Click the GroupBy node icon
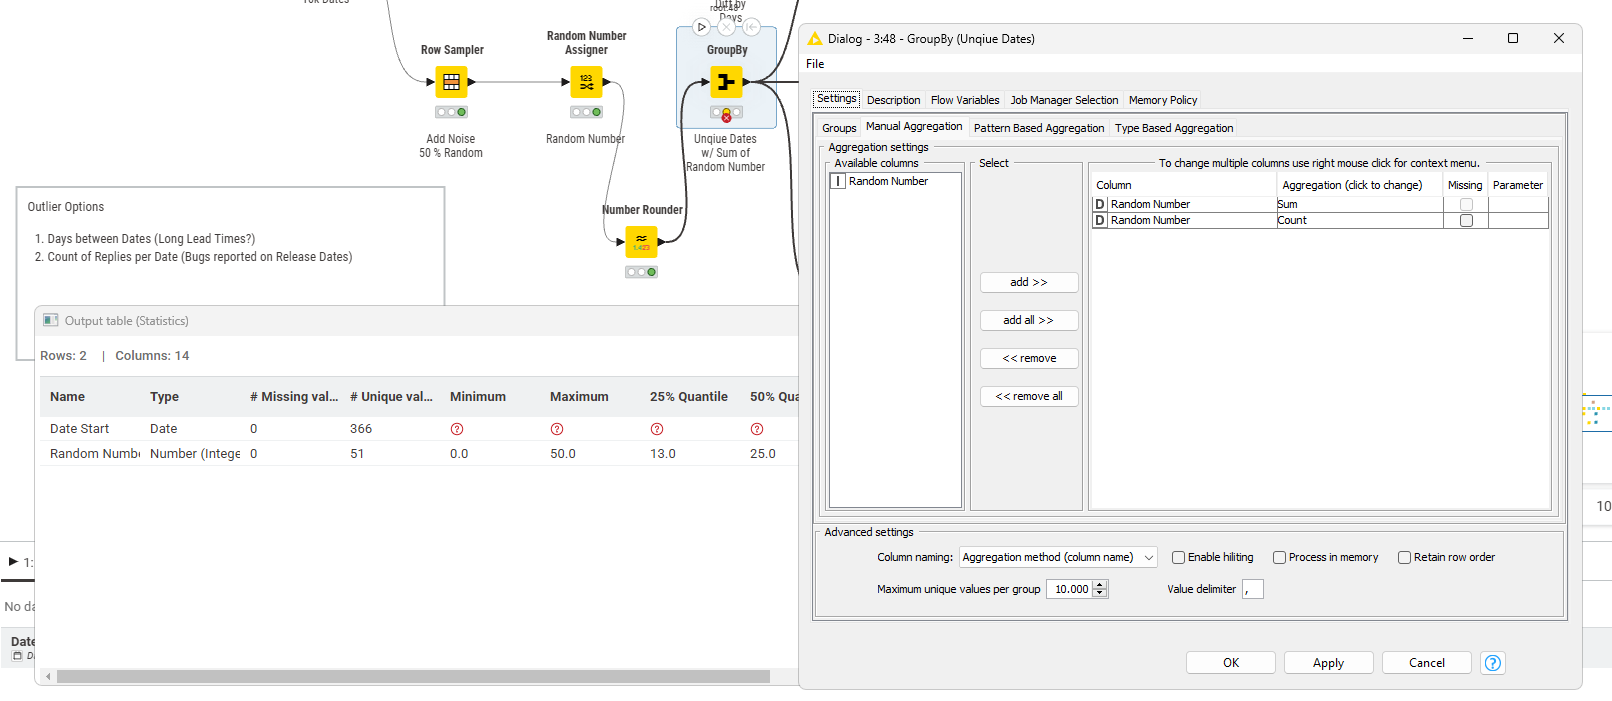 tap(726, 82)
